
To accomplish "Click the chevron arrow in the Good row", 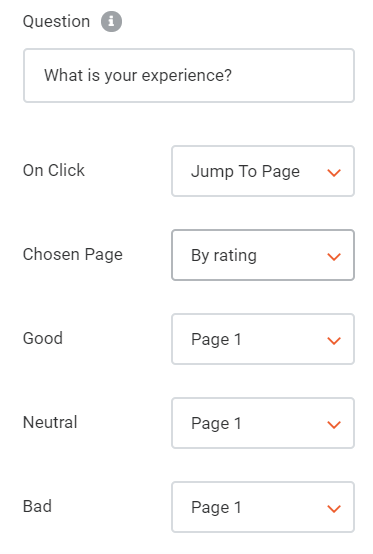I will click(x=333, y=340).
